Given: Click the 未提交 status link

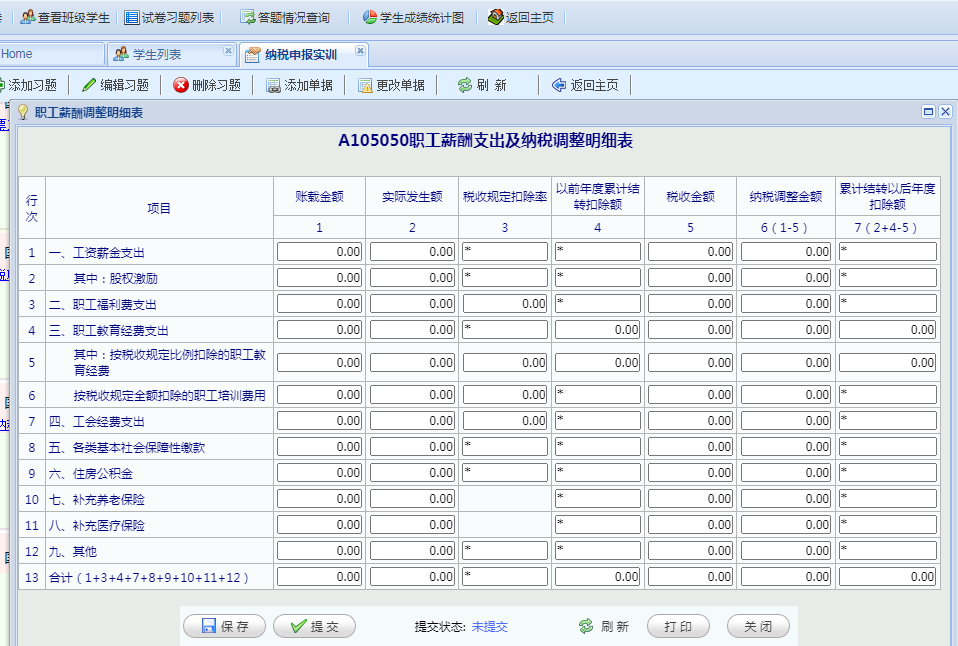Looking at the screenshot, I should pyautogui.click(x=489, y=626).
